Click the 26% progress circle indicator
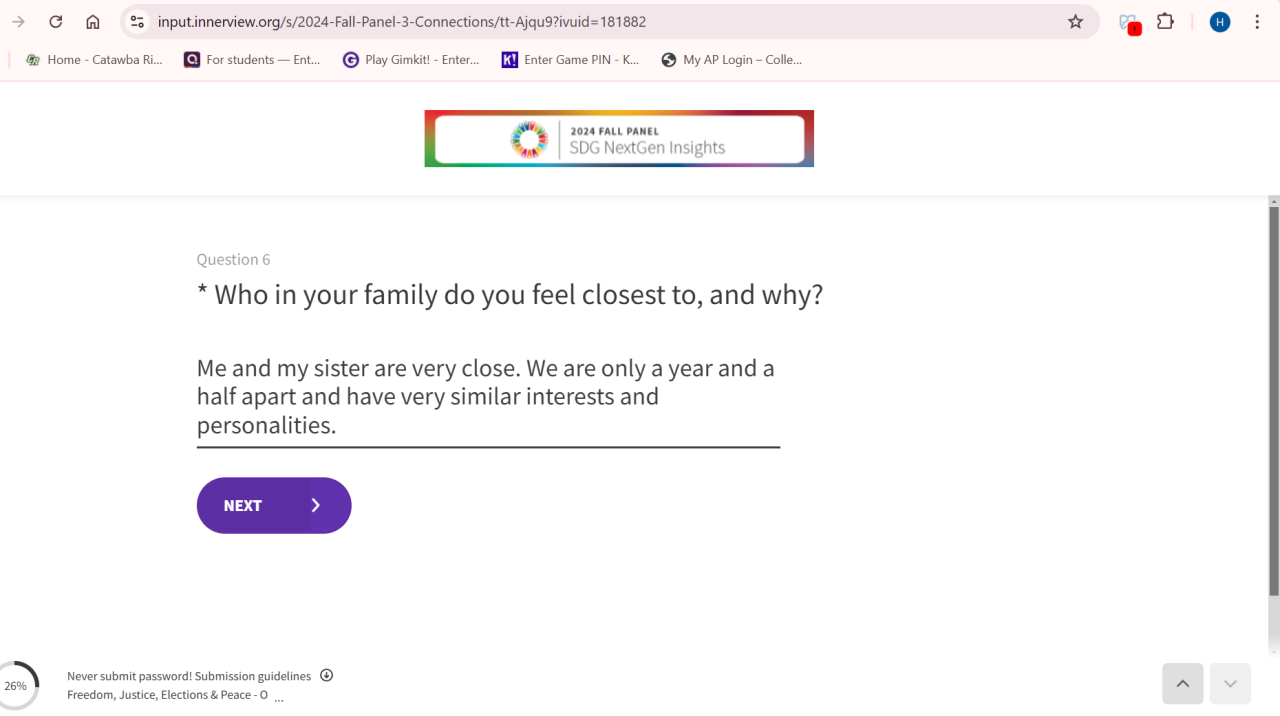This screenshot has width=1280, height=716. [x=16, y=686]
